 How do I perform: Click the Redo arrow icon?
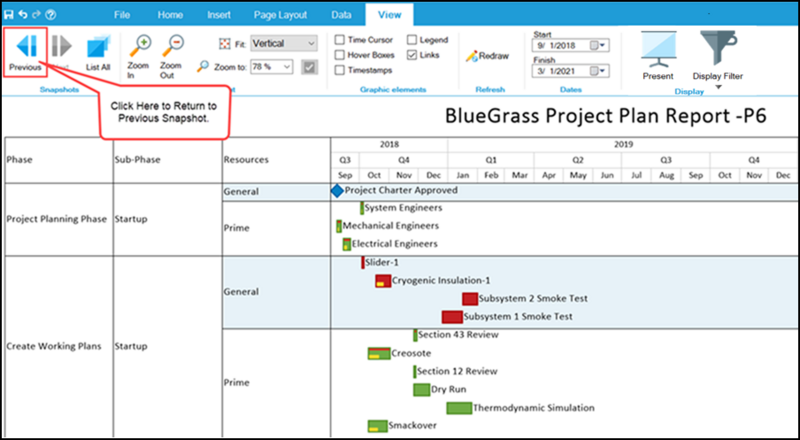coord(36,15)
